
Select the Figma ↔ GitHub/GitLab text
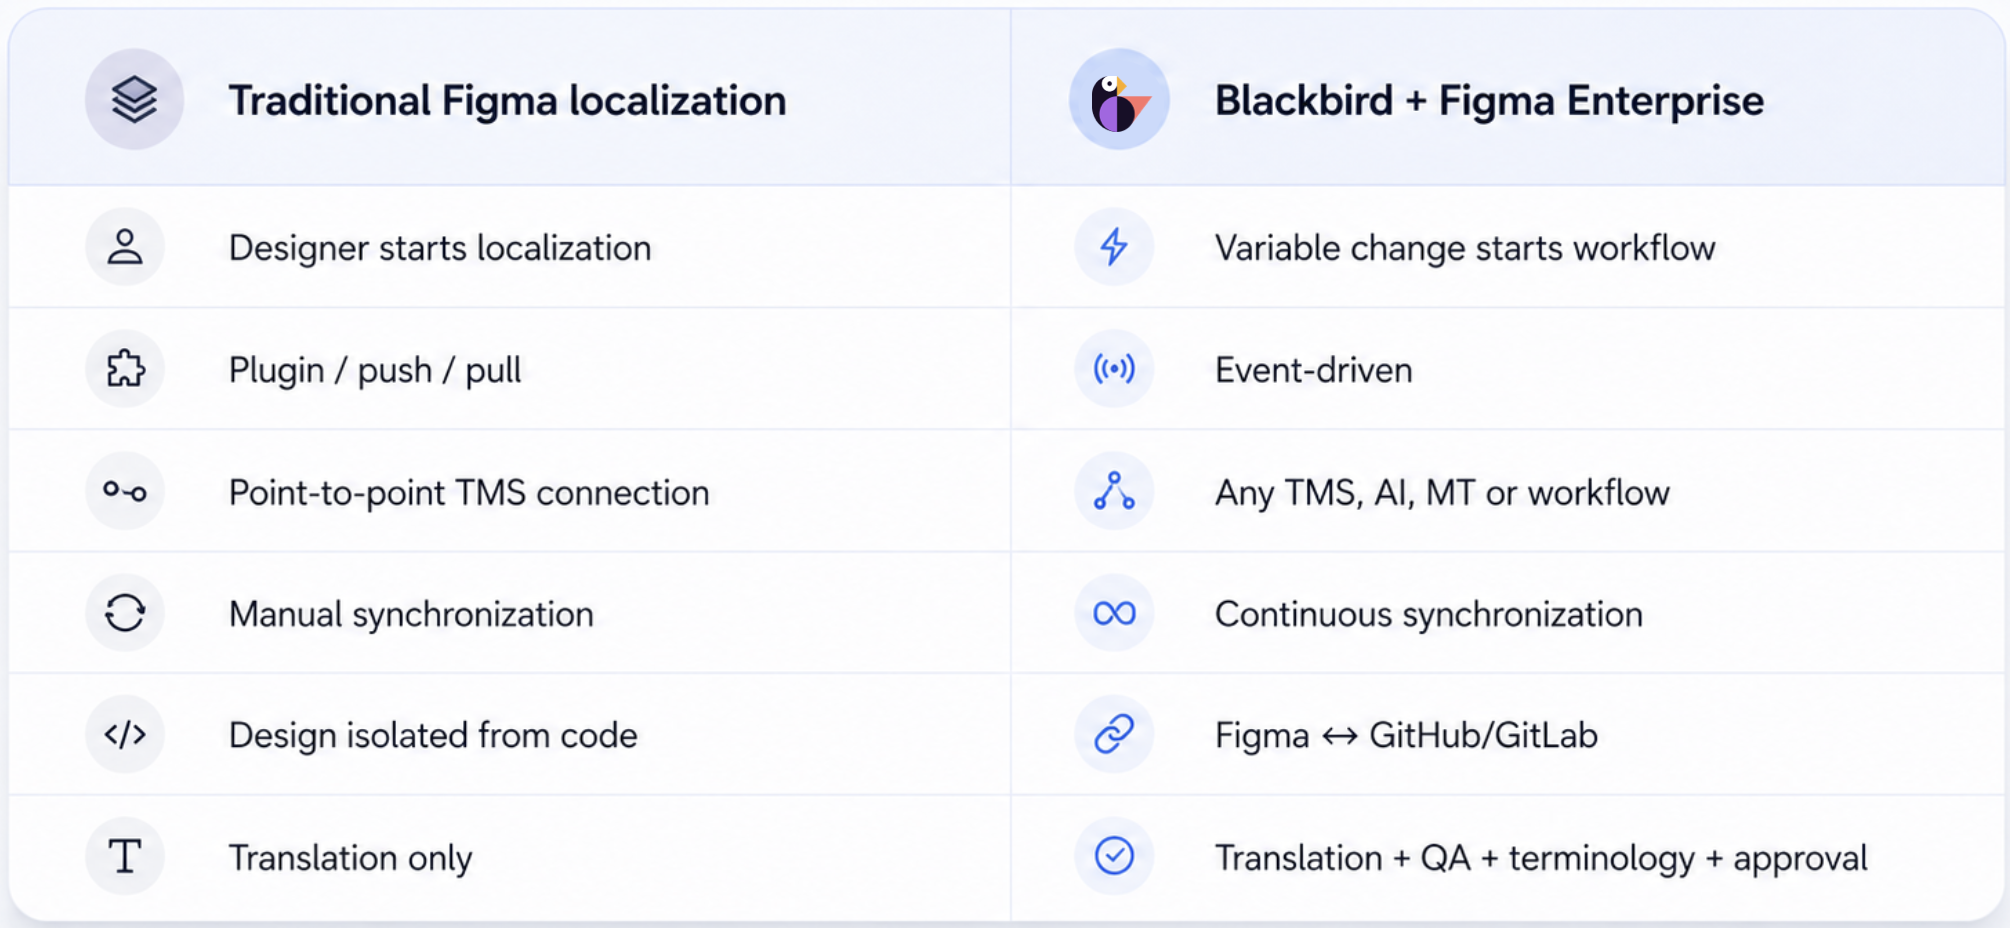tap(1406, 736)
